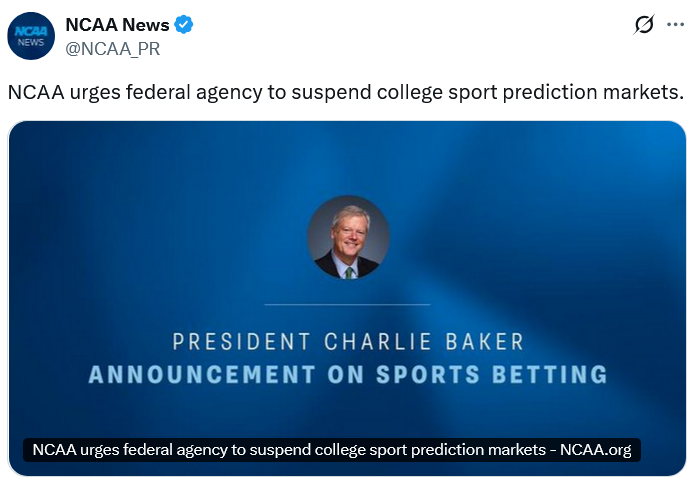The height and width of the screenshot is (483, 696).
Task: Click the word "NEWS" inside the avatar logo
Action: pos(31,42)
